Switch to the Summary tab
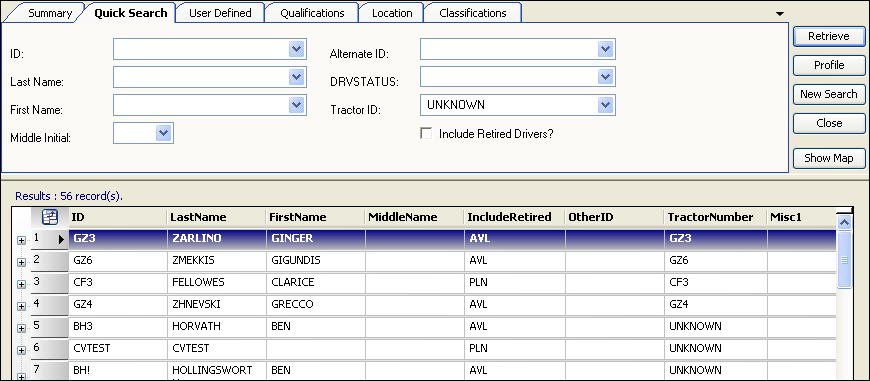Screen dimensions: 870x381 click(50, 13)
